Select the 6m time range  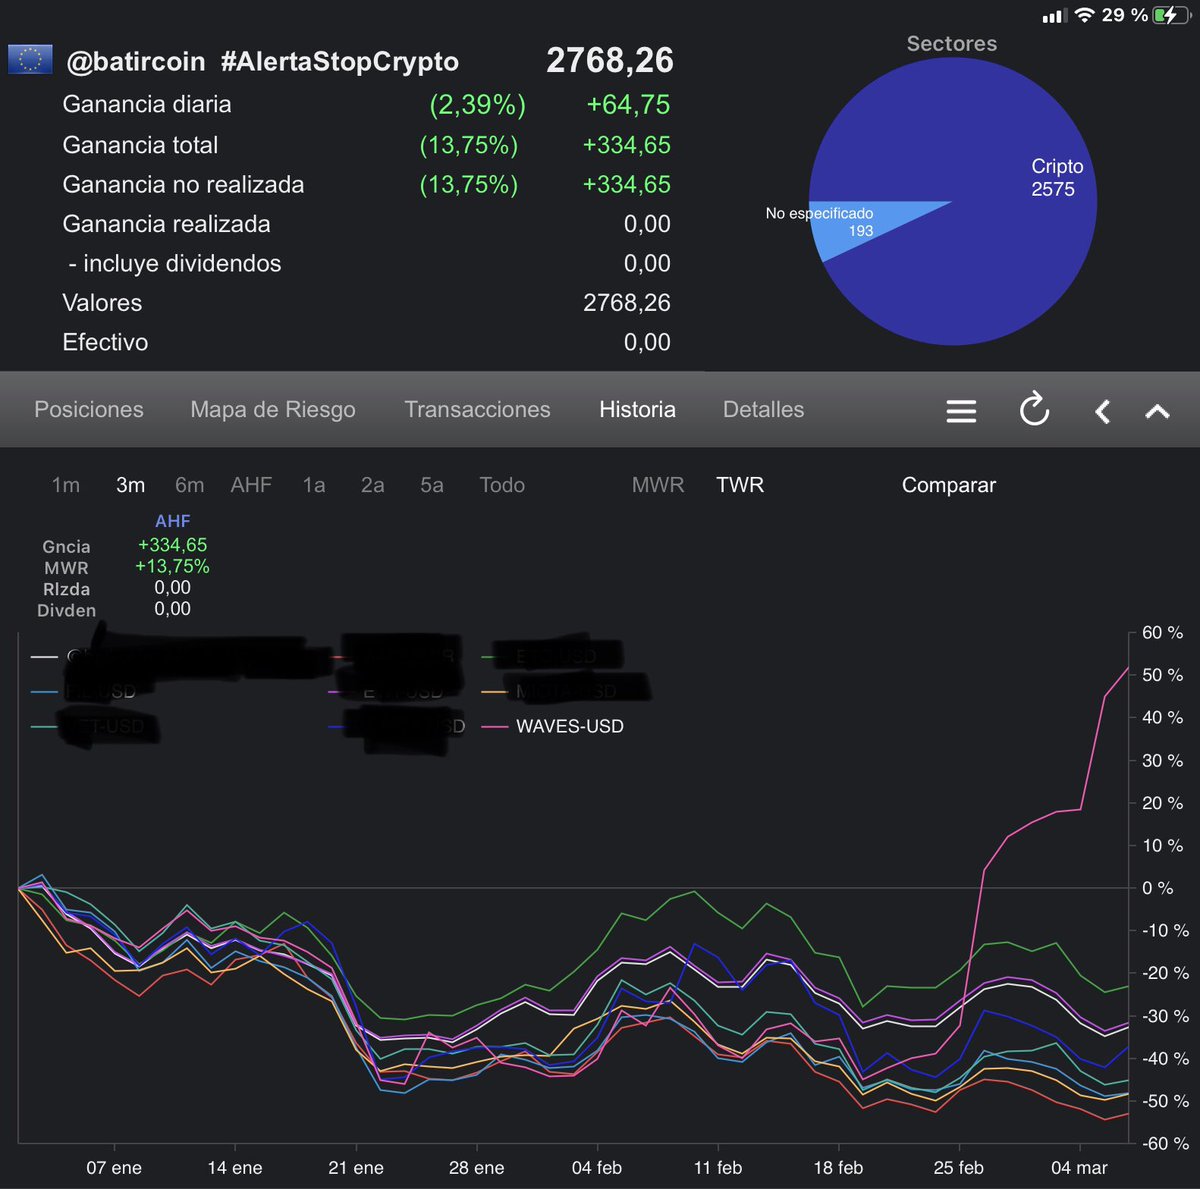189,485
